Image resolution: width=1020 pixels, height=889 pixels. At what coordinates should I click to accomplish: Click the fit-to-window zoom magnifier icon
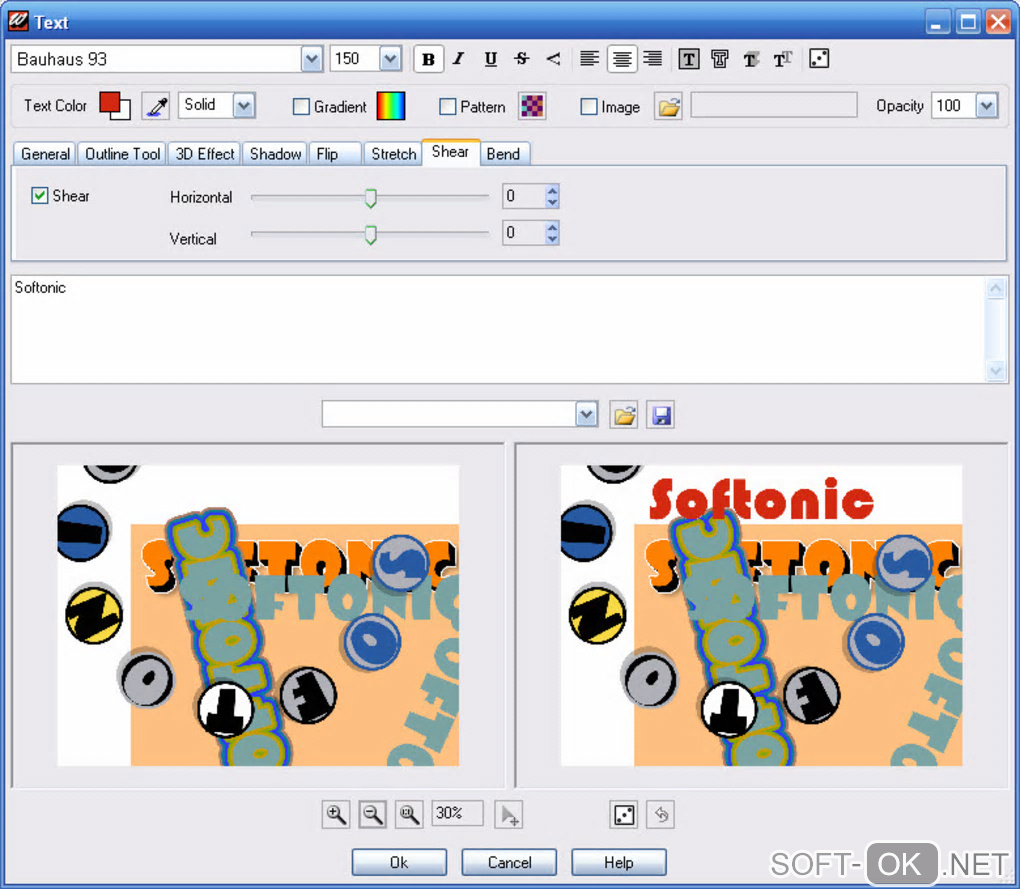click(409, 814)
